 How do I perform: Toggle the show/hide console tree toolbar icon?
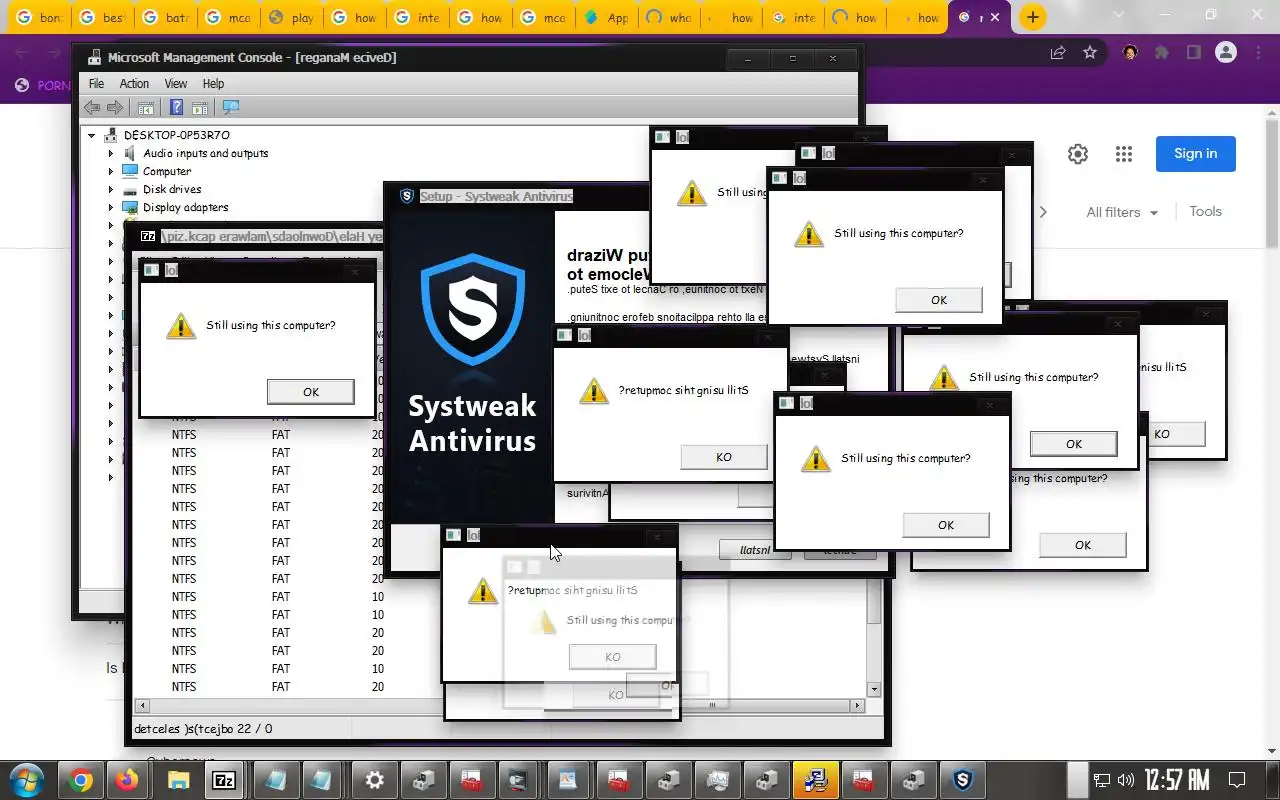[145, 107]
